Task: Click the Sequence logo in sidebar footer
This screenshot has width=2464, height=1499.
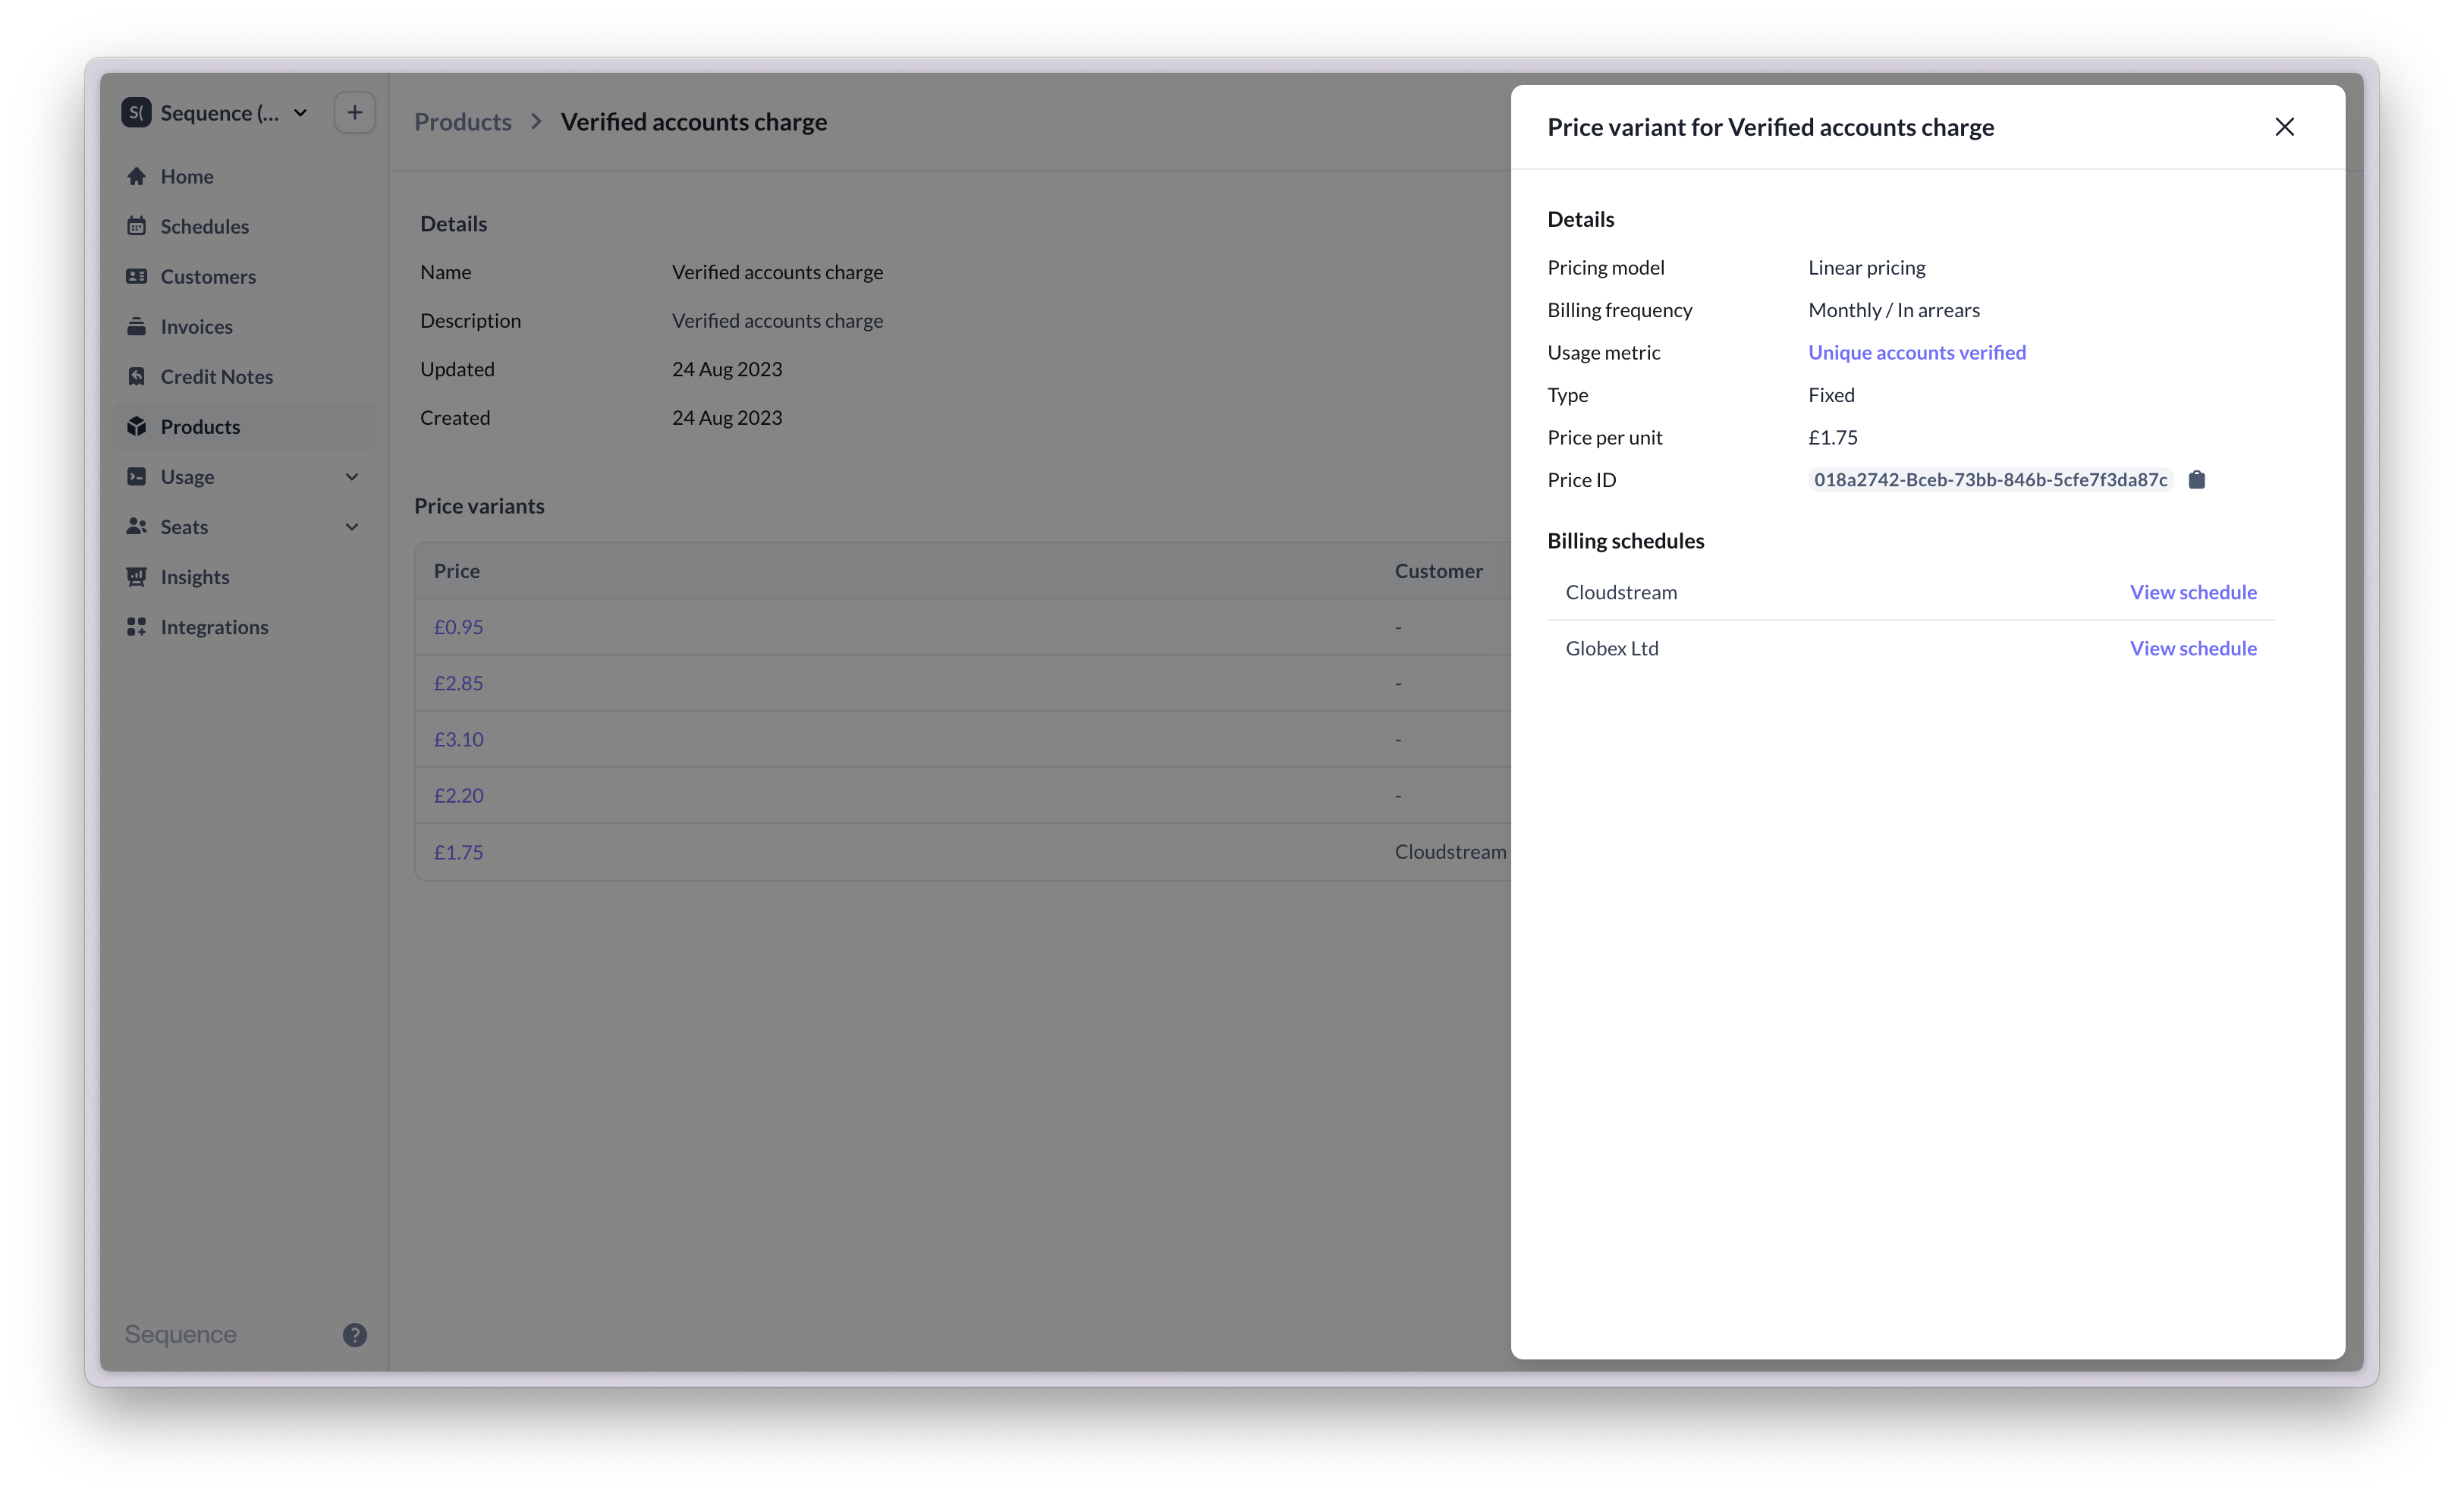Action: click(180, 1335)
